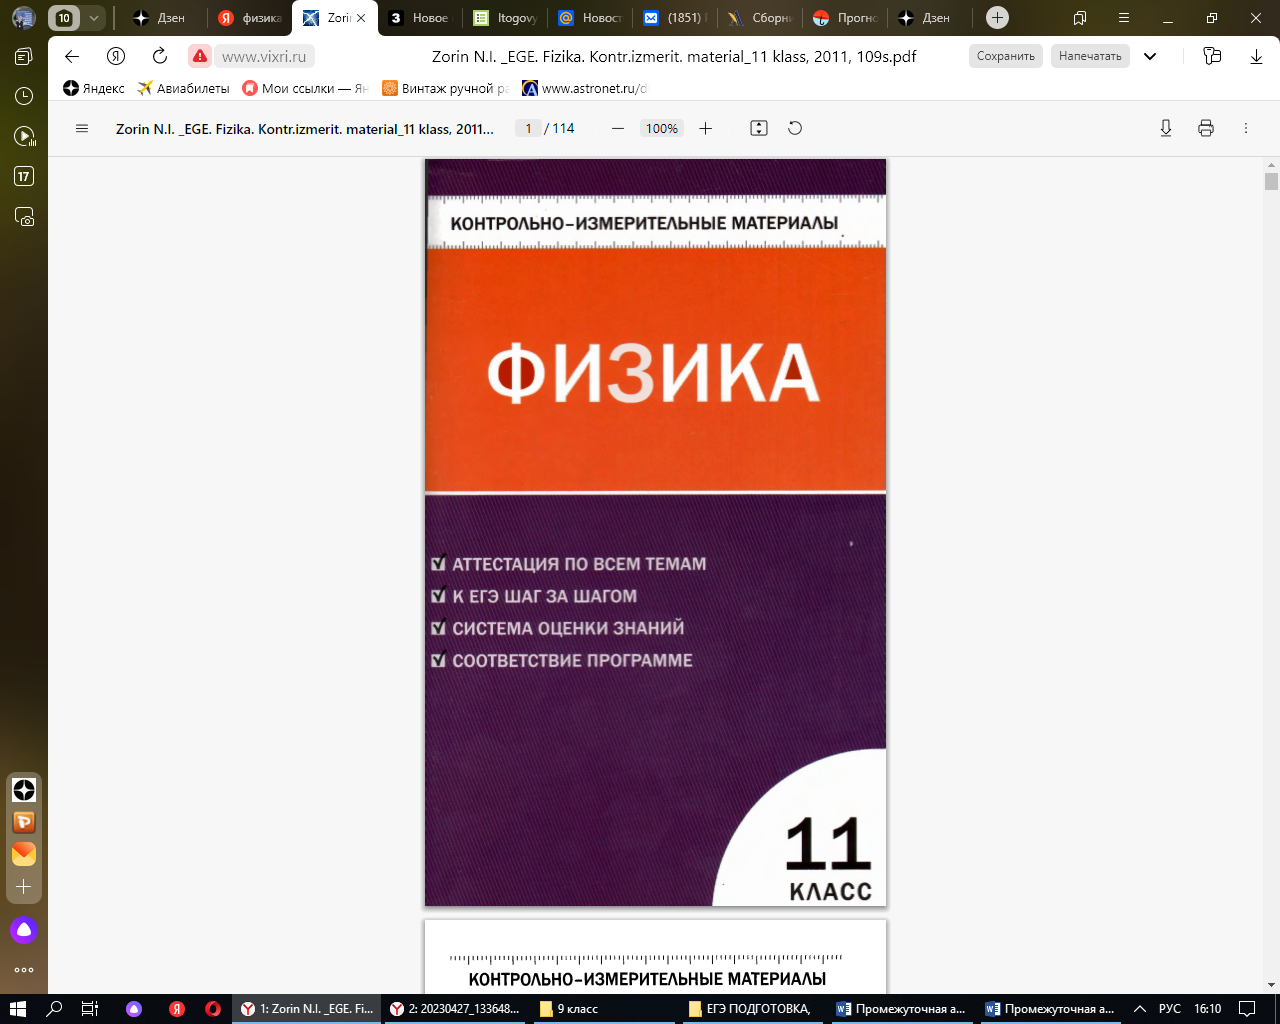Switch to the Новости tab

(590, 18)
